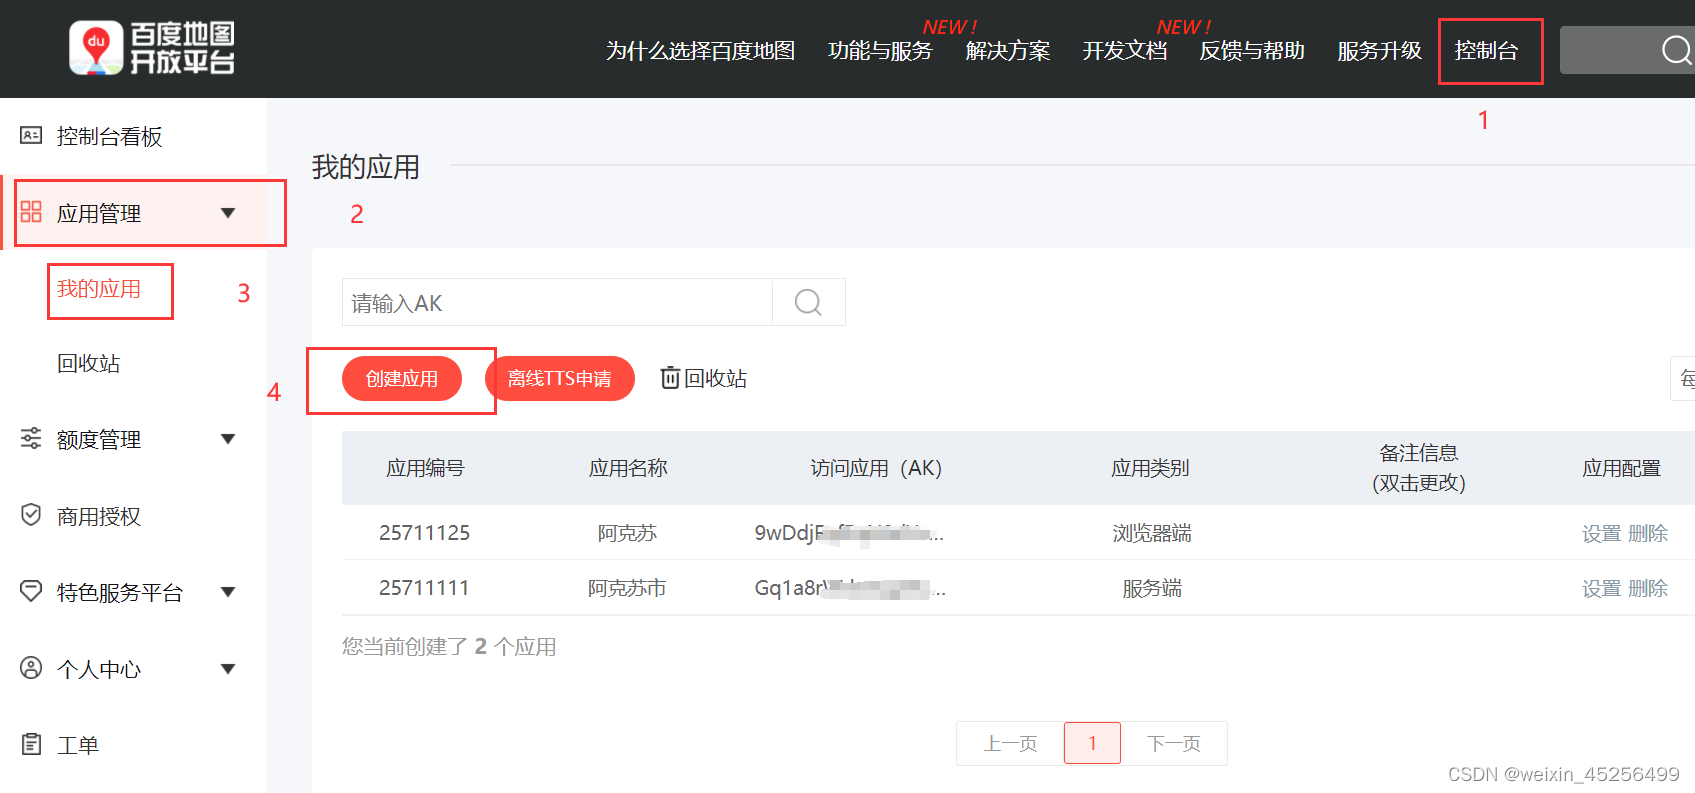The image size is (1695, 793).
Task: Select page 1 in pagination
Action: pyautogui.click(x=1092, y=743)
